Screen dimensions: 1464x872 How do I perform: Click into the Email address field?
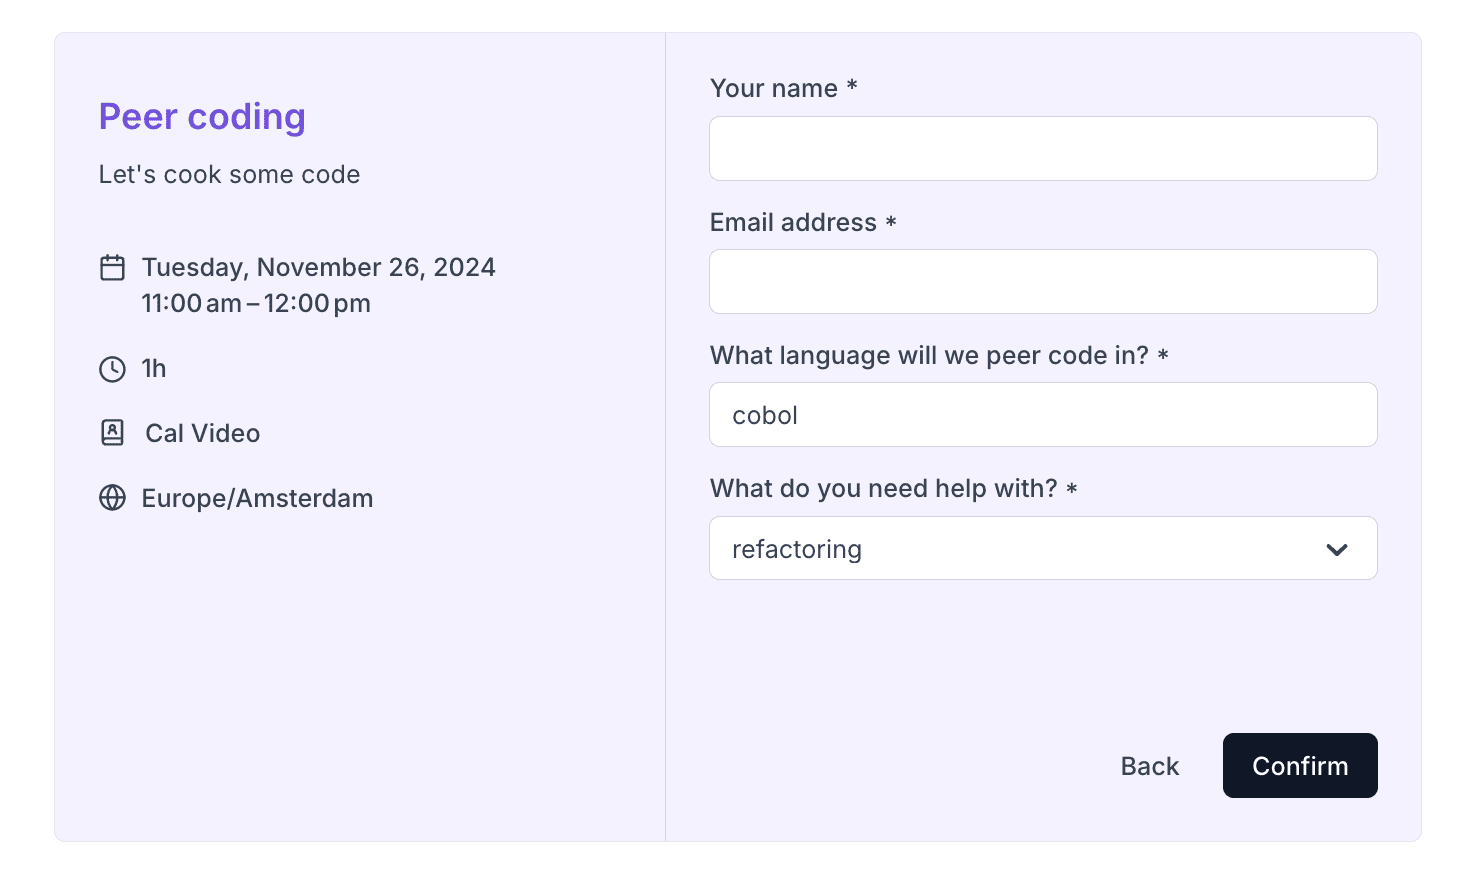[x=1043, y=282]
